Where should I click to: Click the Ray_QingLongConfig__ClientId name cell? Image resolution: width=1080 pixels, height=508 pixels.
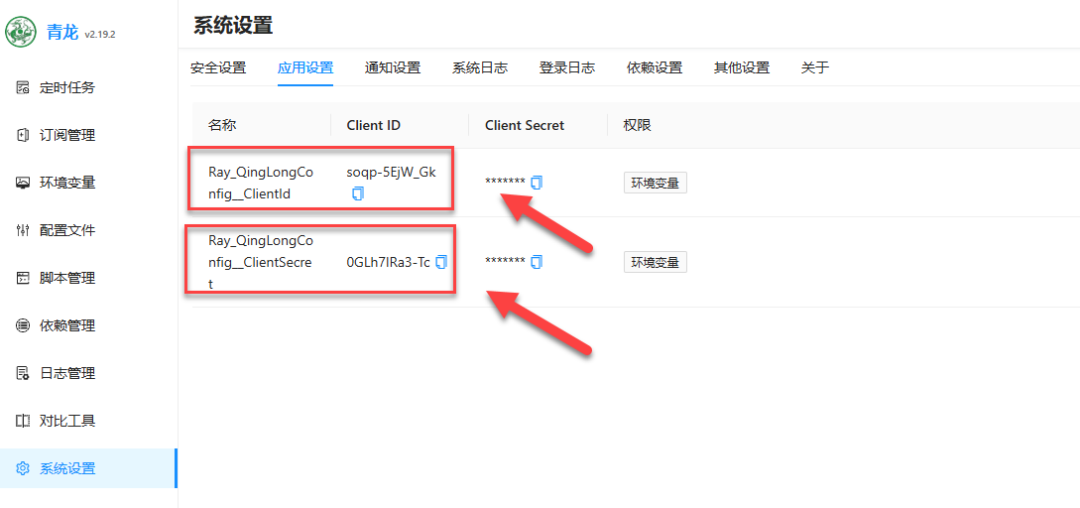261,183
